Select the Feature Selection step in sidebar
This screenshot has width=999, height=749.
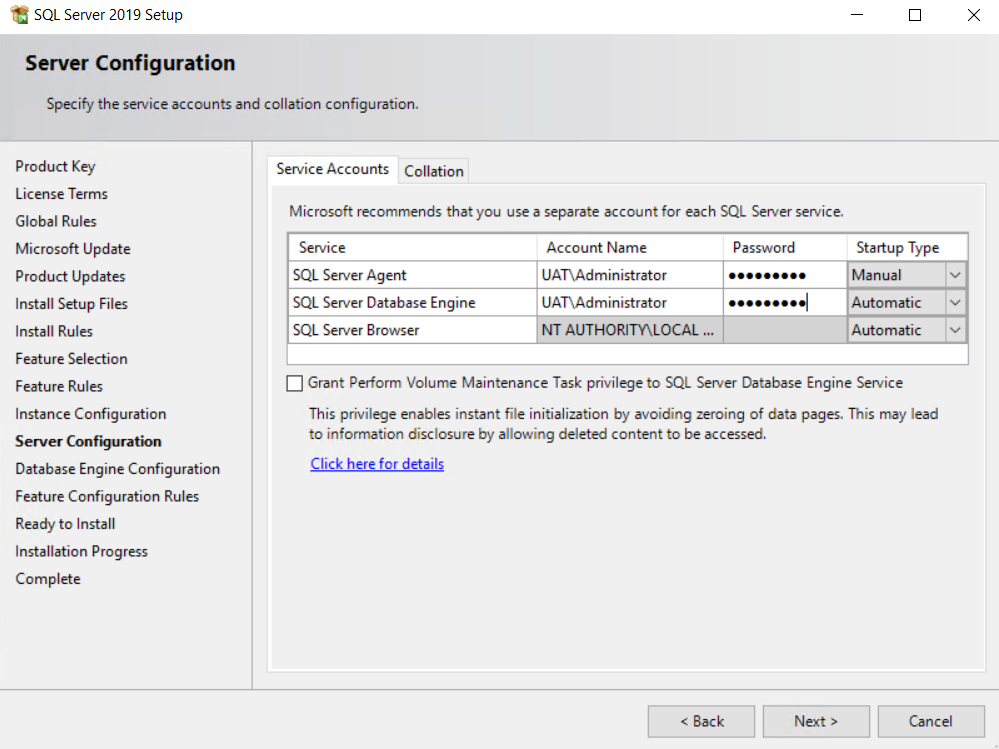point(71,359)
